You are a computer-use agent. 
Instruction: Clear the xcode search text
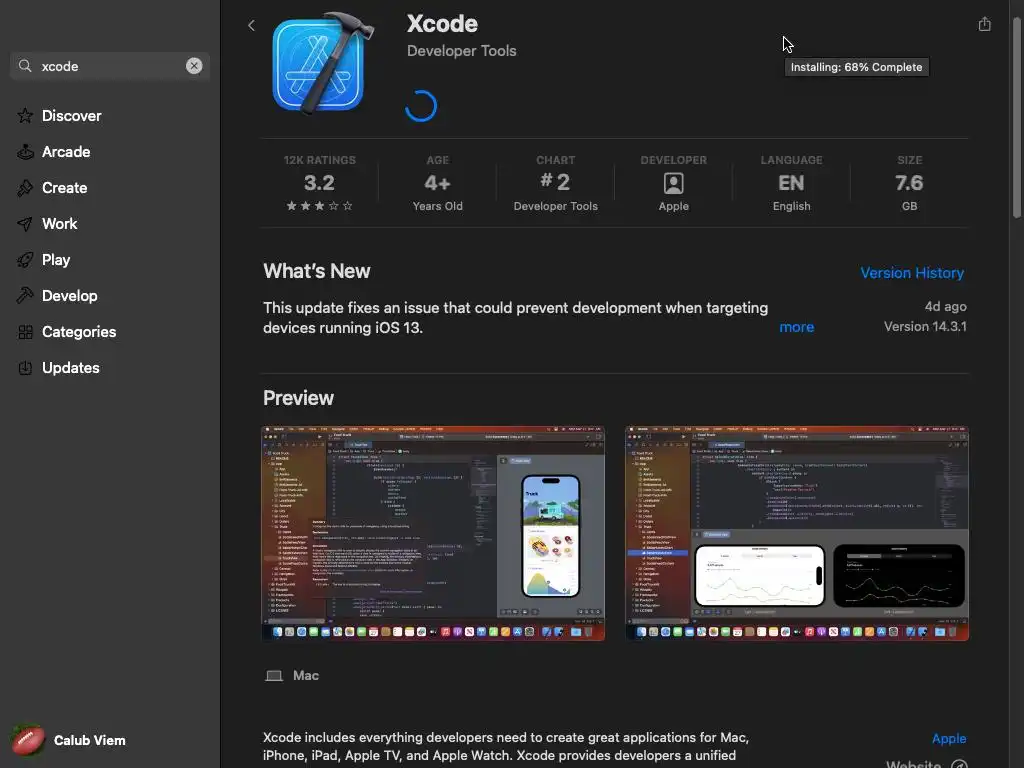point(194,66)
